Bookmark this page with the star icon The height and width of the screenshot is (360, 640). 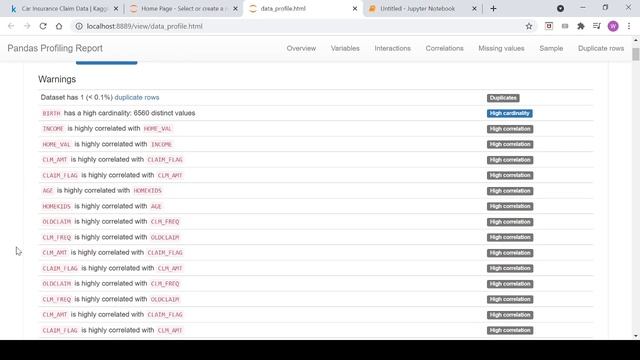(x=529, y=26)
